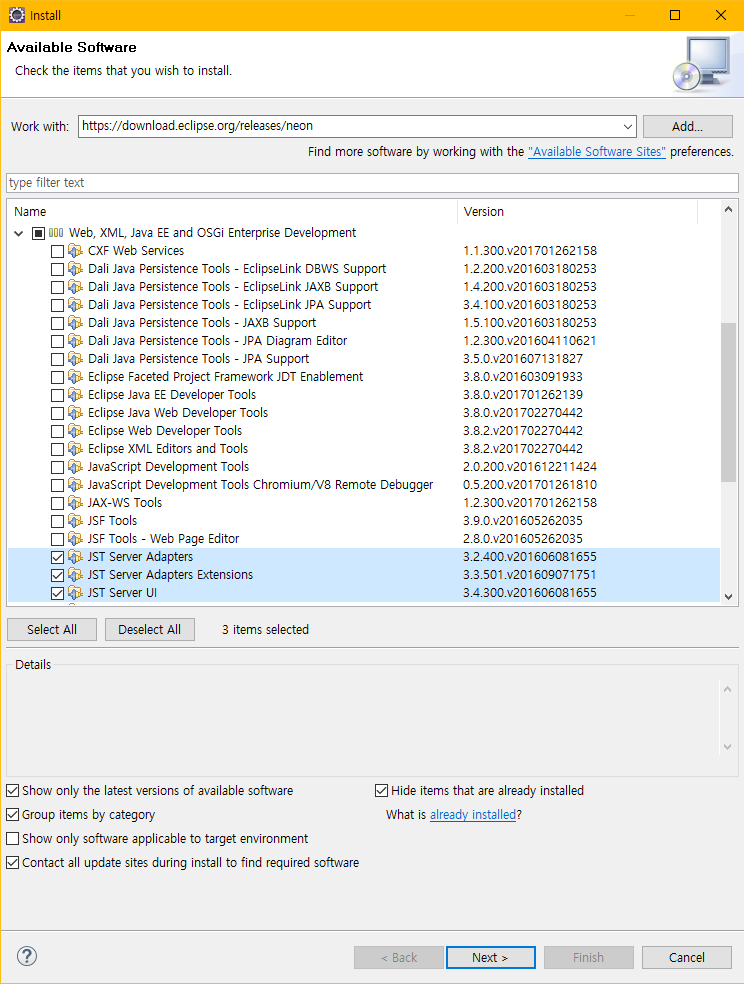This screenshot has height=984, width=744.
Task: Toggle Show only the latest versions checkbox
Action: click(13, 790)
